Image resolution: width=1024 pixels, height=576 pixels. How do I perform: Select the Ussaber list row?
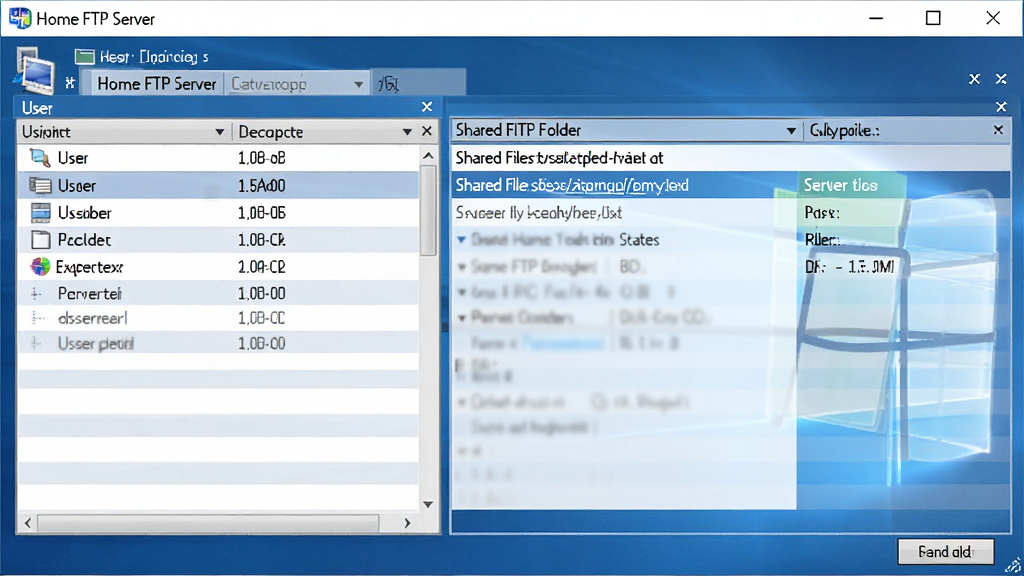(218, 212)
